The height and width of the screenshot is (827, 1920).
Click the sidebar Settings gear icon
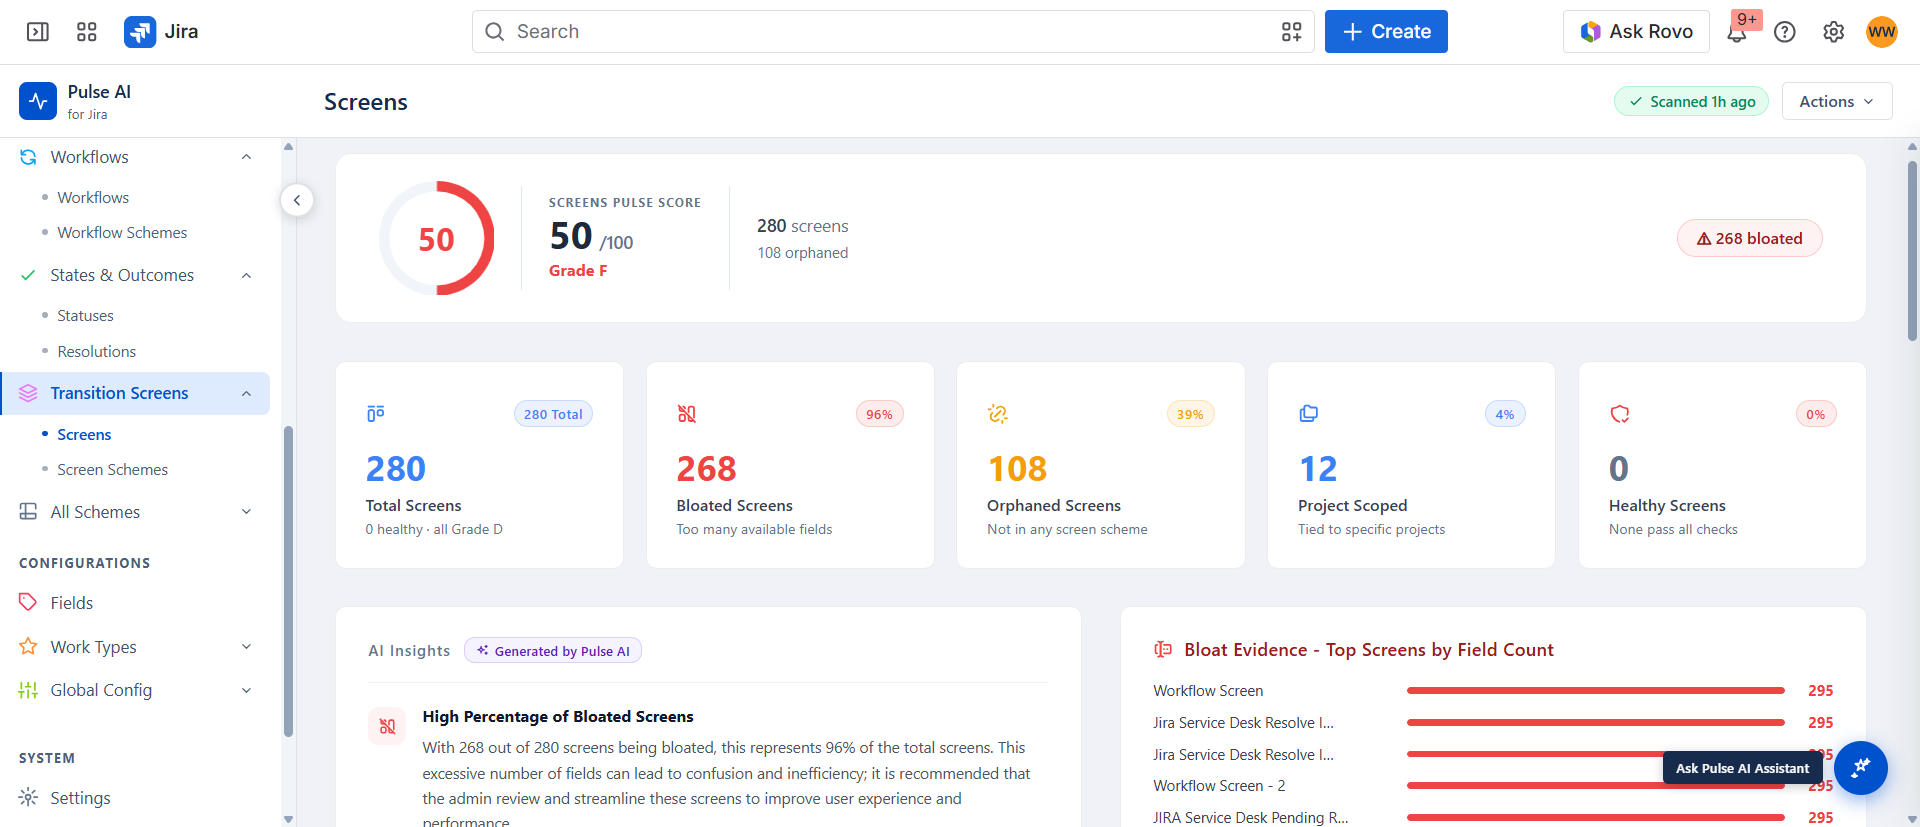[28, 797]
